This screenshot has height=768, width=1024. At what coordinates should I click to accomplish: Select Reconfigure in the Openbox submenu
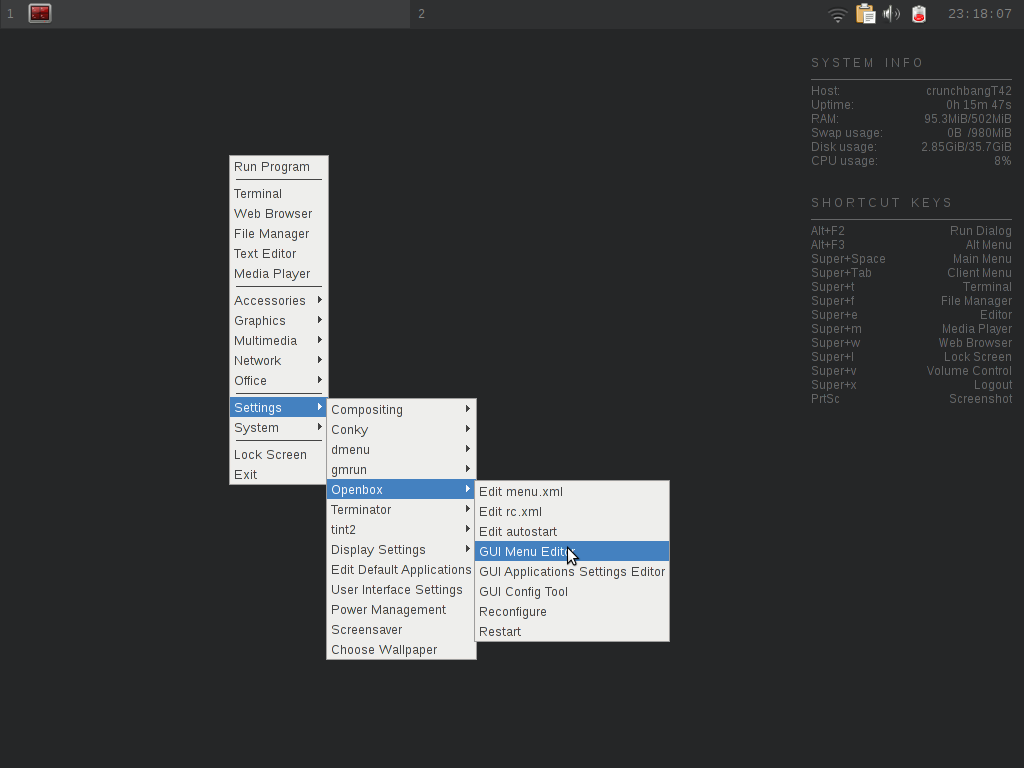click(513, 611)
